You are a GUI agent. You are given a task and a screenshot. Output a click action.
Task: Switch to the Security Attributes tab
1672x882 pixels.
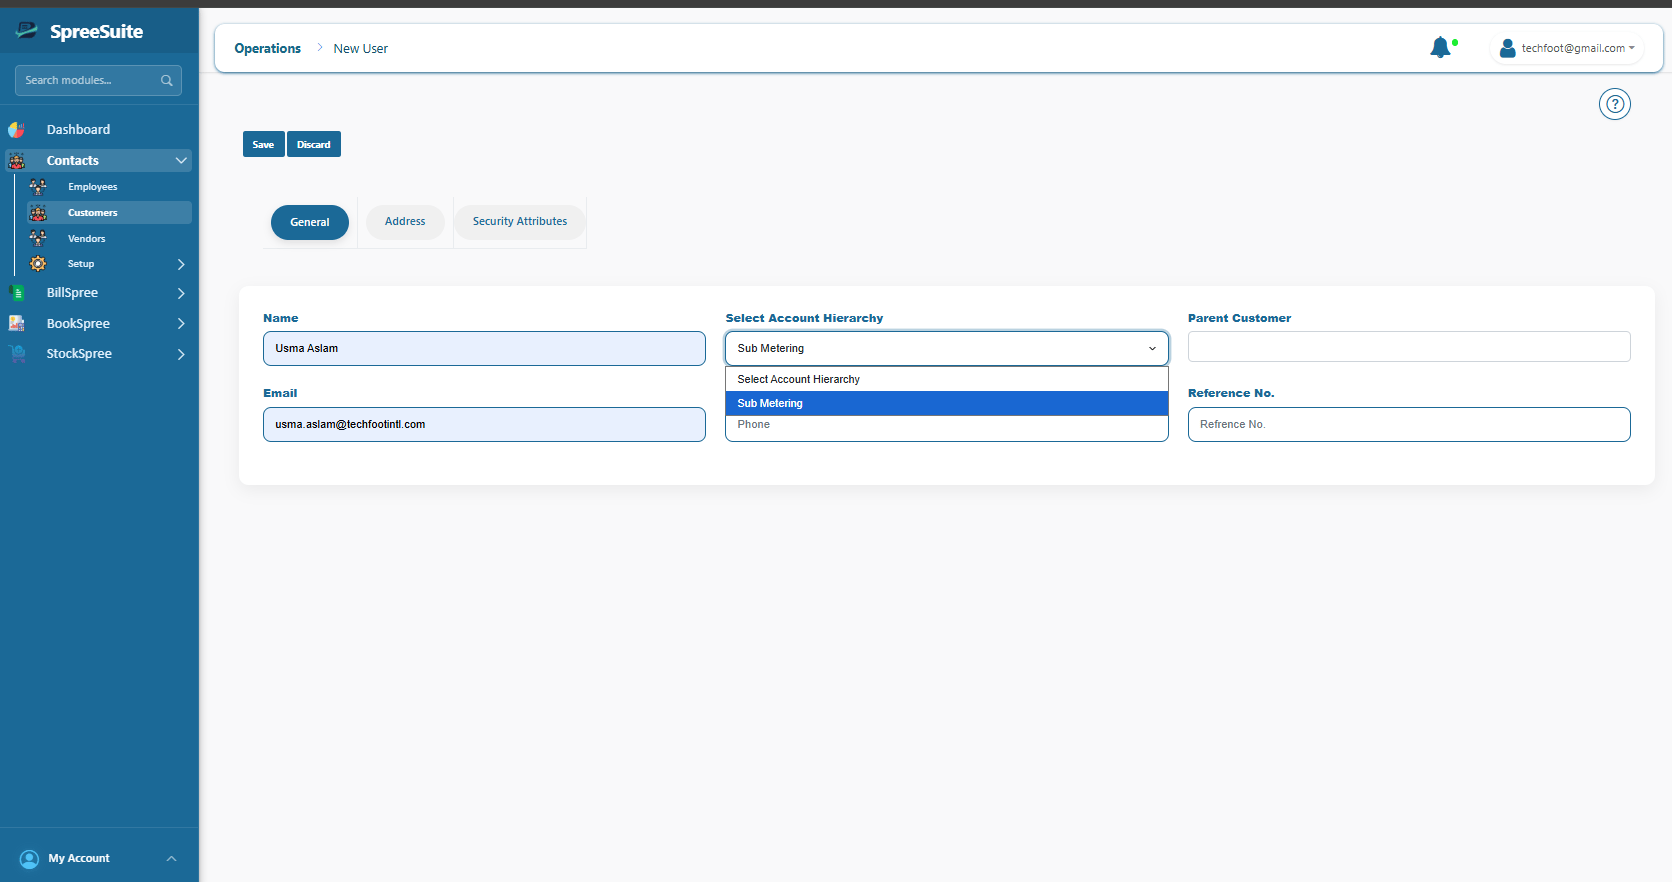click(x=520, y=222)
